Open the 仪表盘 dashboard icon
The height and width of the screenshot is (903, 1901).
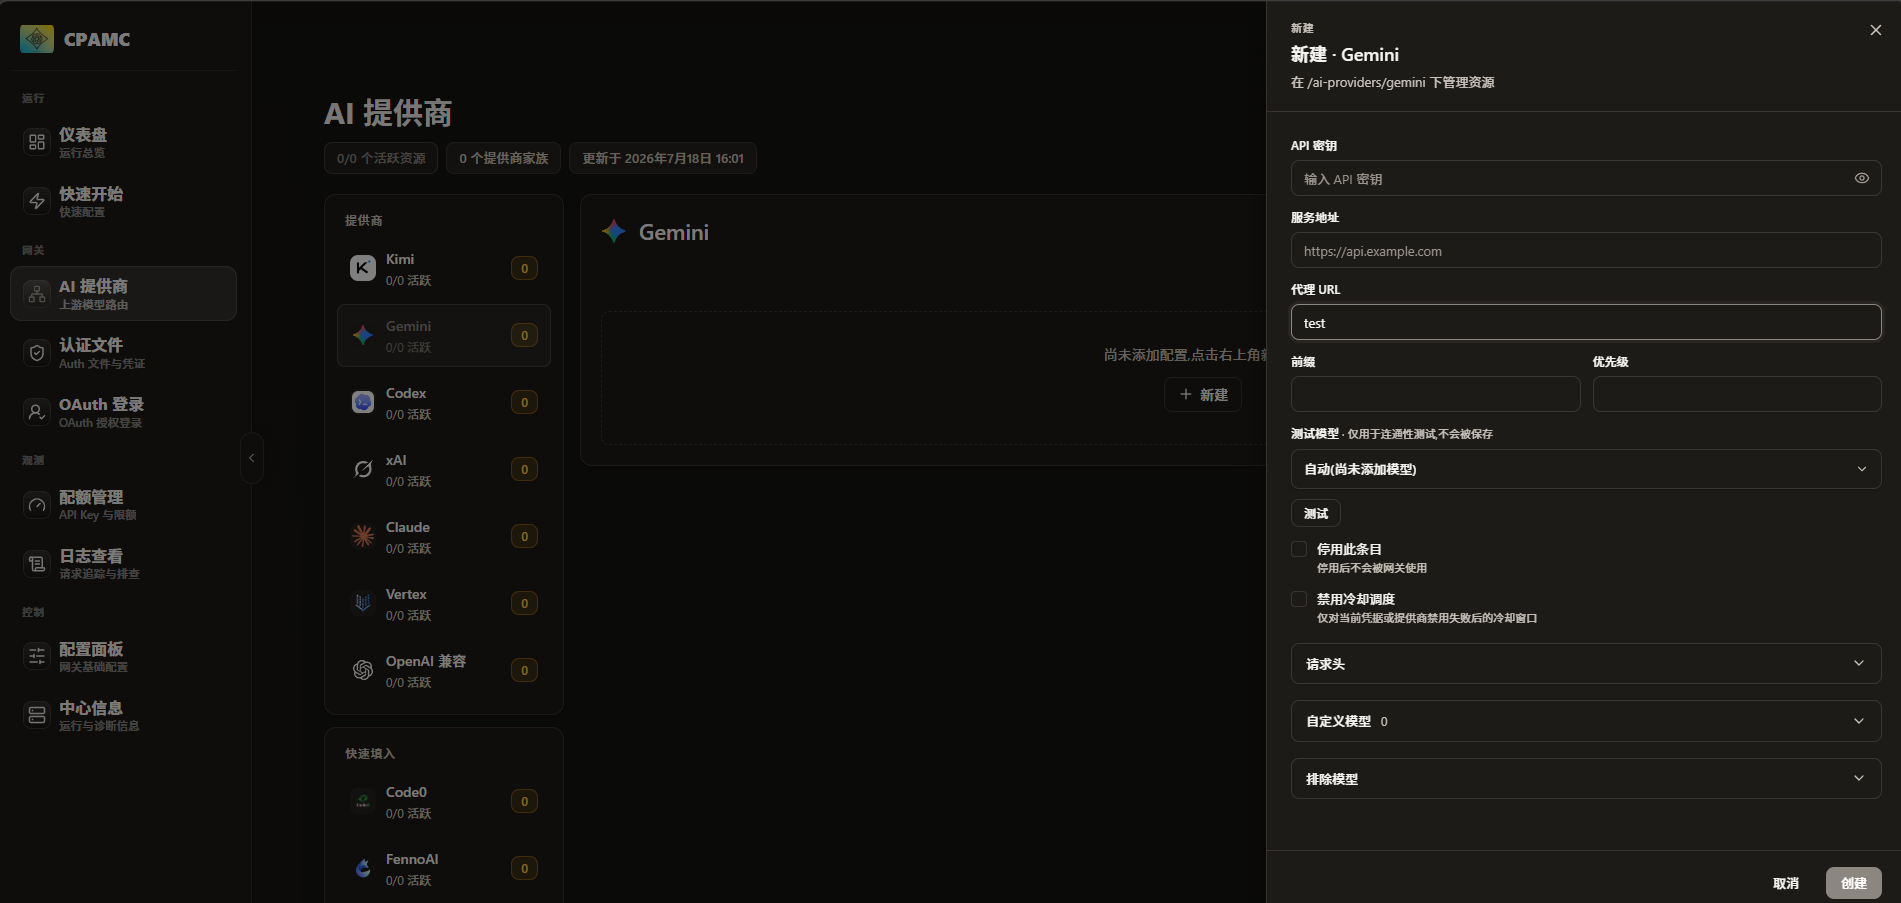click(x=37, y=142)
